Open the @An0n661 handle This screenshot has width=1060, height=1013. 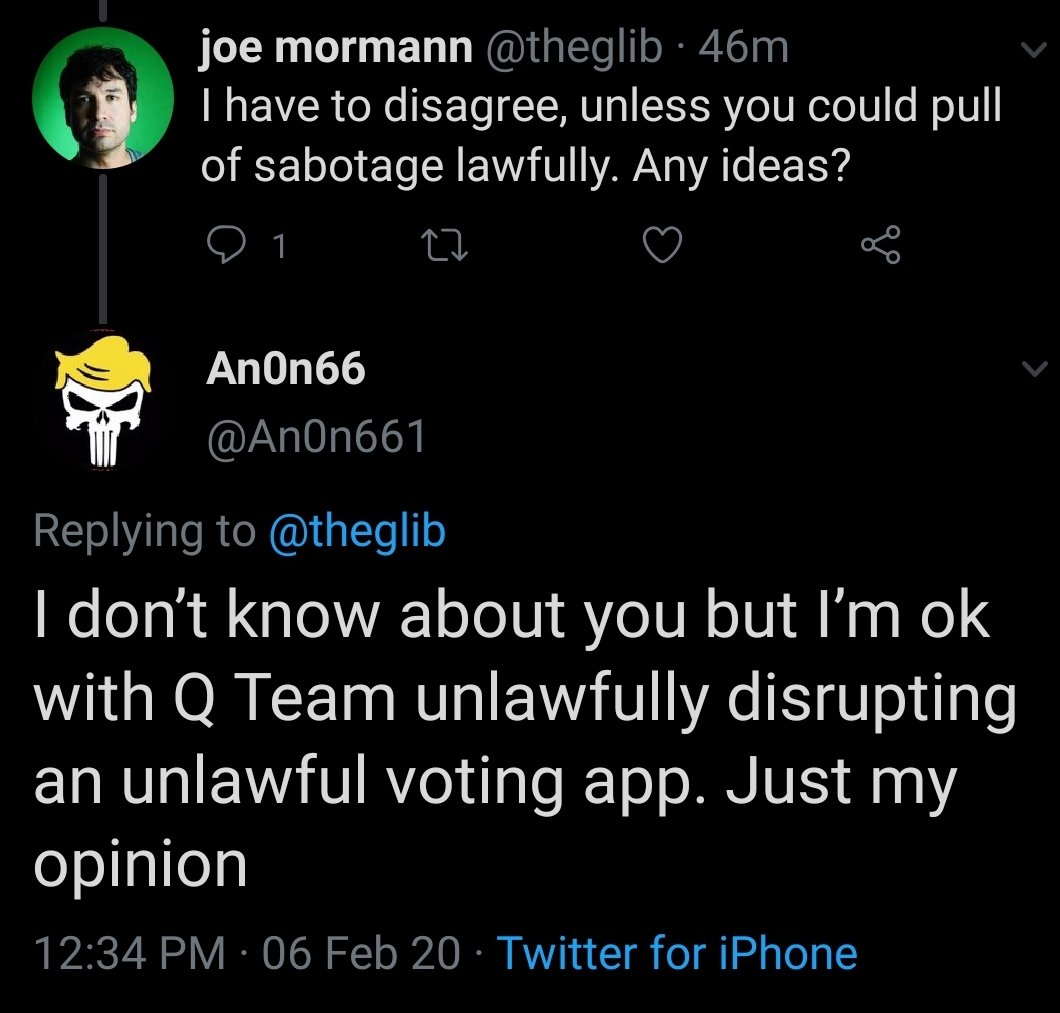pos(314,436)
